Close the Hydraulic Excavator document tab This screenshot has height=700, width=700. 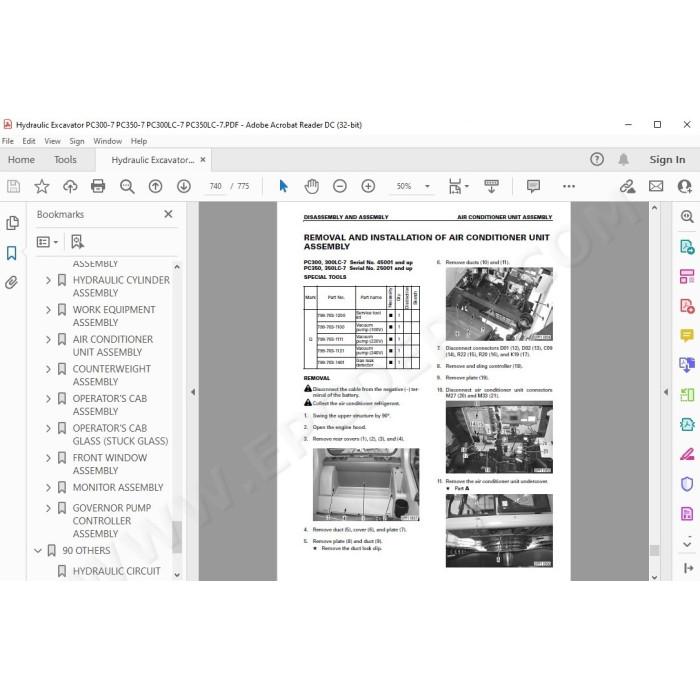tap(203, 159)
